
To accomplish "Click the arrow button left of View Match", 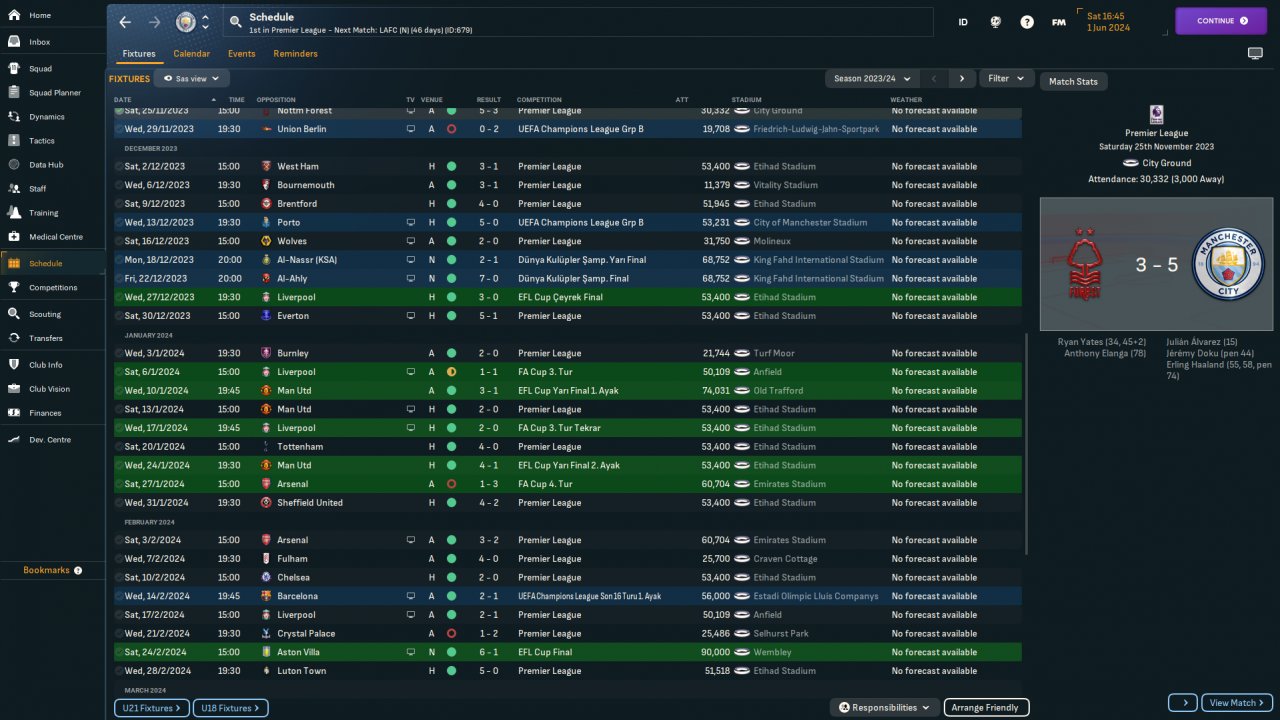I will [1183, 703].
